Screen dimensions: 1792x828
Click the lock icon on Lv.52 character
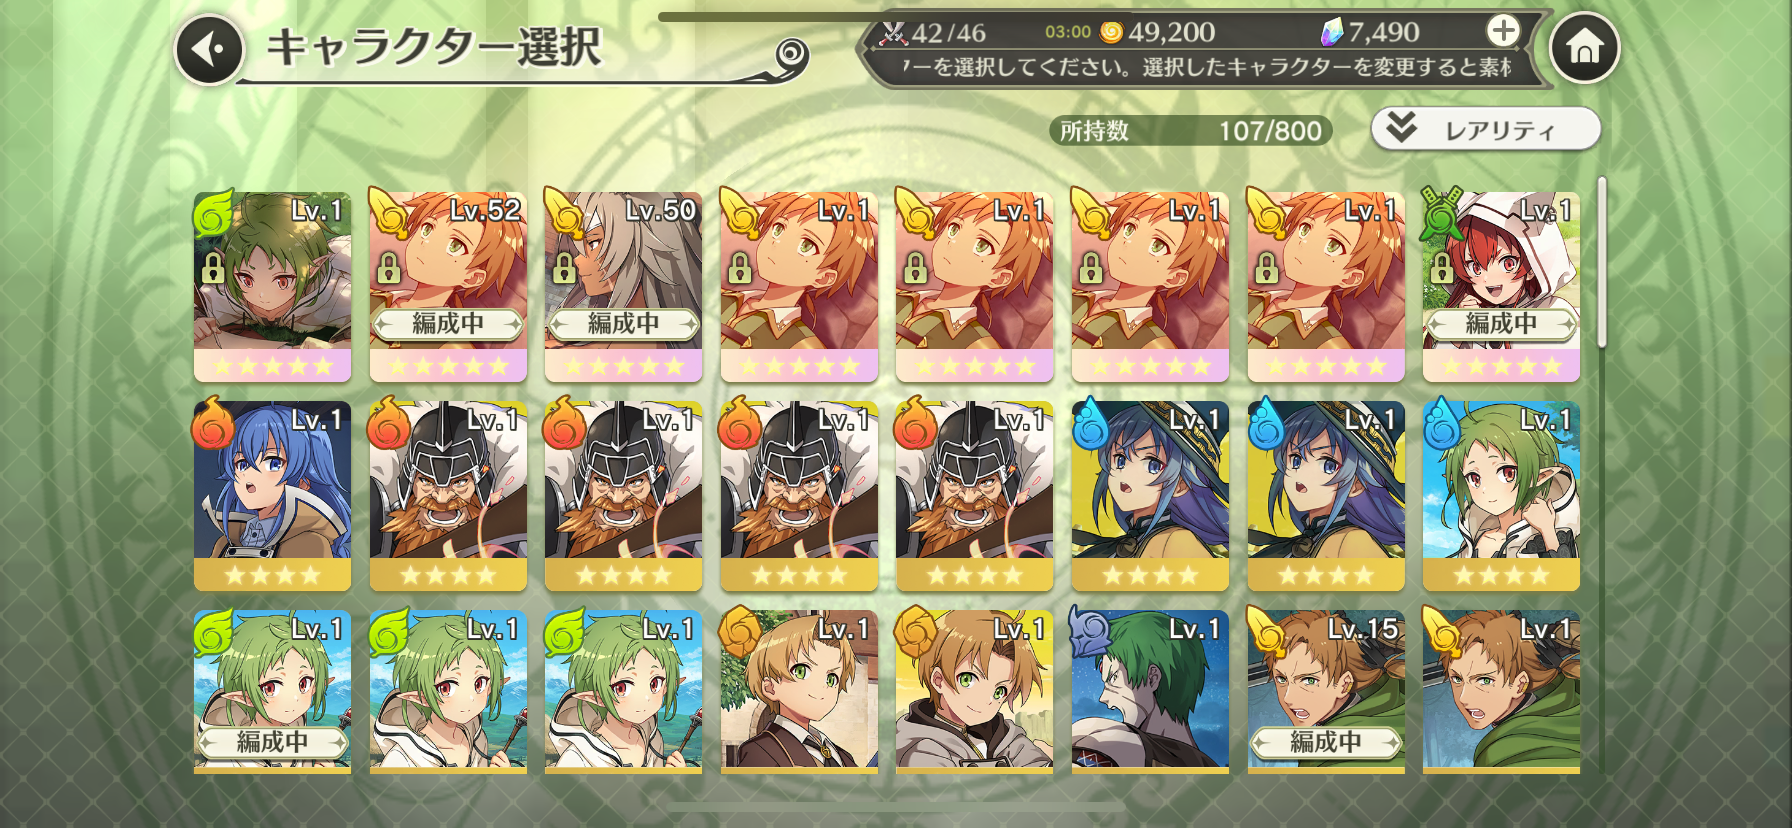[388, 268]
